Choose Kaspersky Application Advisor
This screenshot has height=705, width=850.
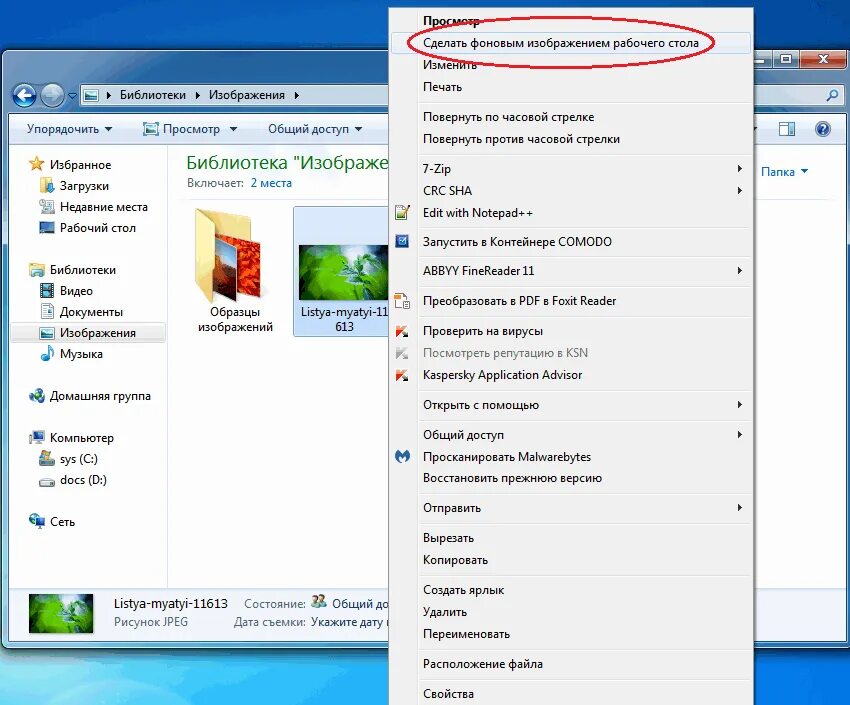(x=571, y=375)
